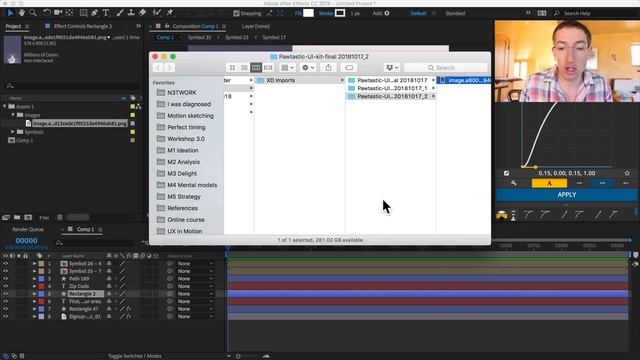This screenshot has height=360, width=640.
Task: Select the Standard workspace
Action: (x=455, y=13)
